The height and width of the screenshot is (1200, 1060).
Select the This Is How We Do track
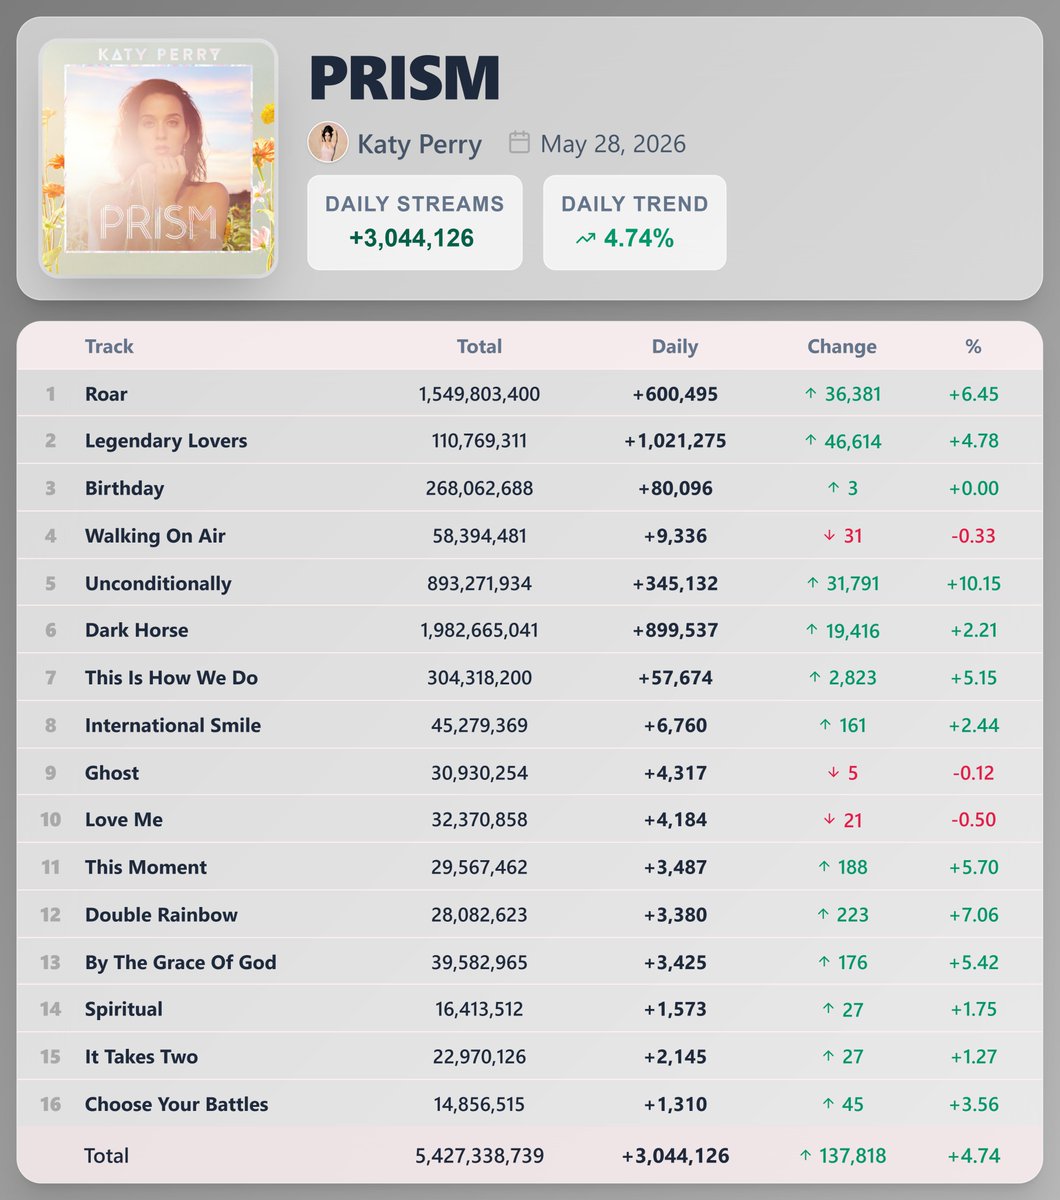point(171,678)
